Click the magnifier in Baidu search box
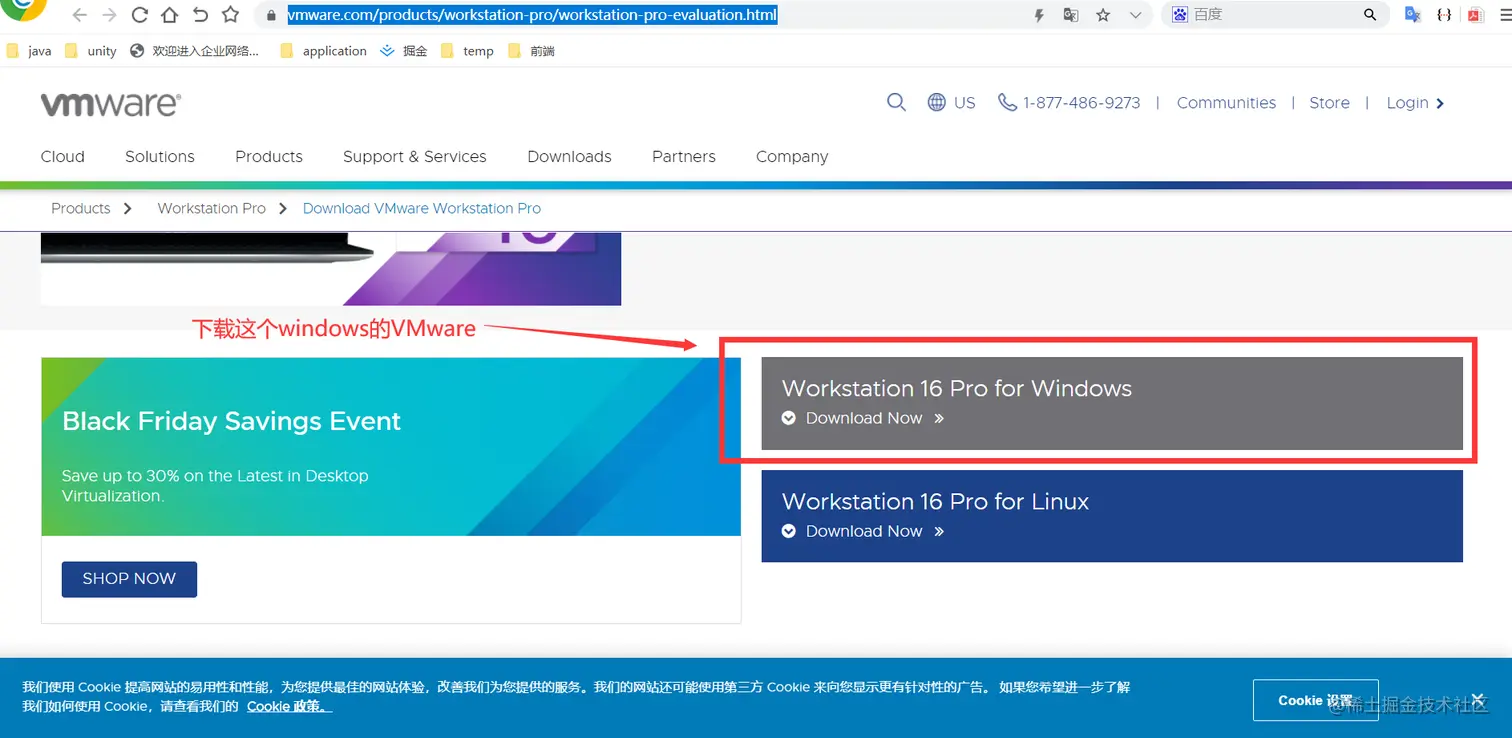This screenshot has width=1512, height=738. (x=1370, y=15)
